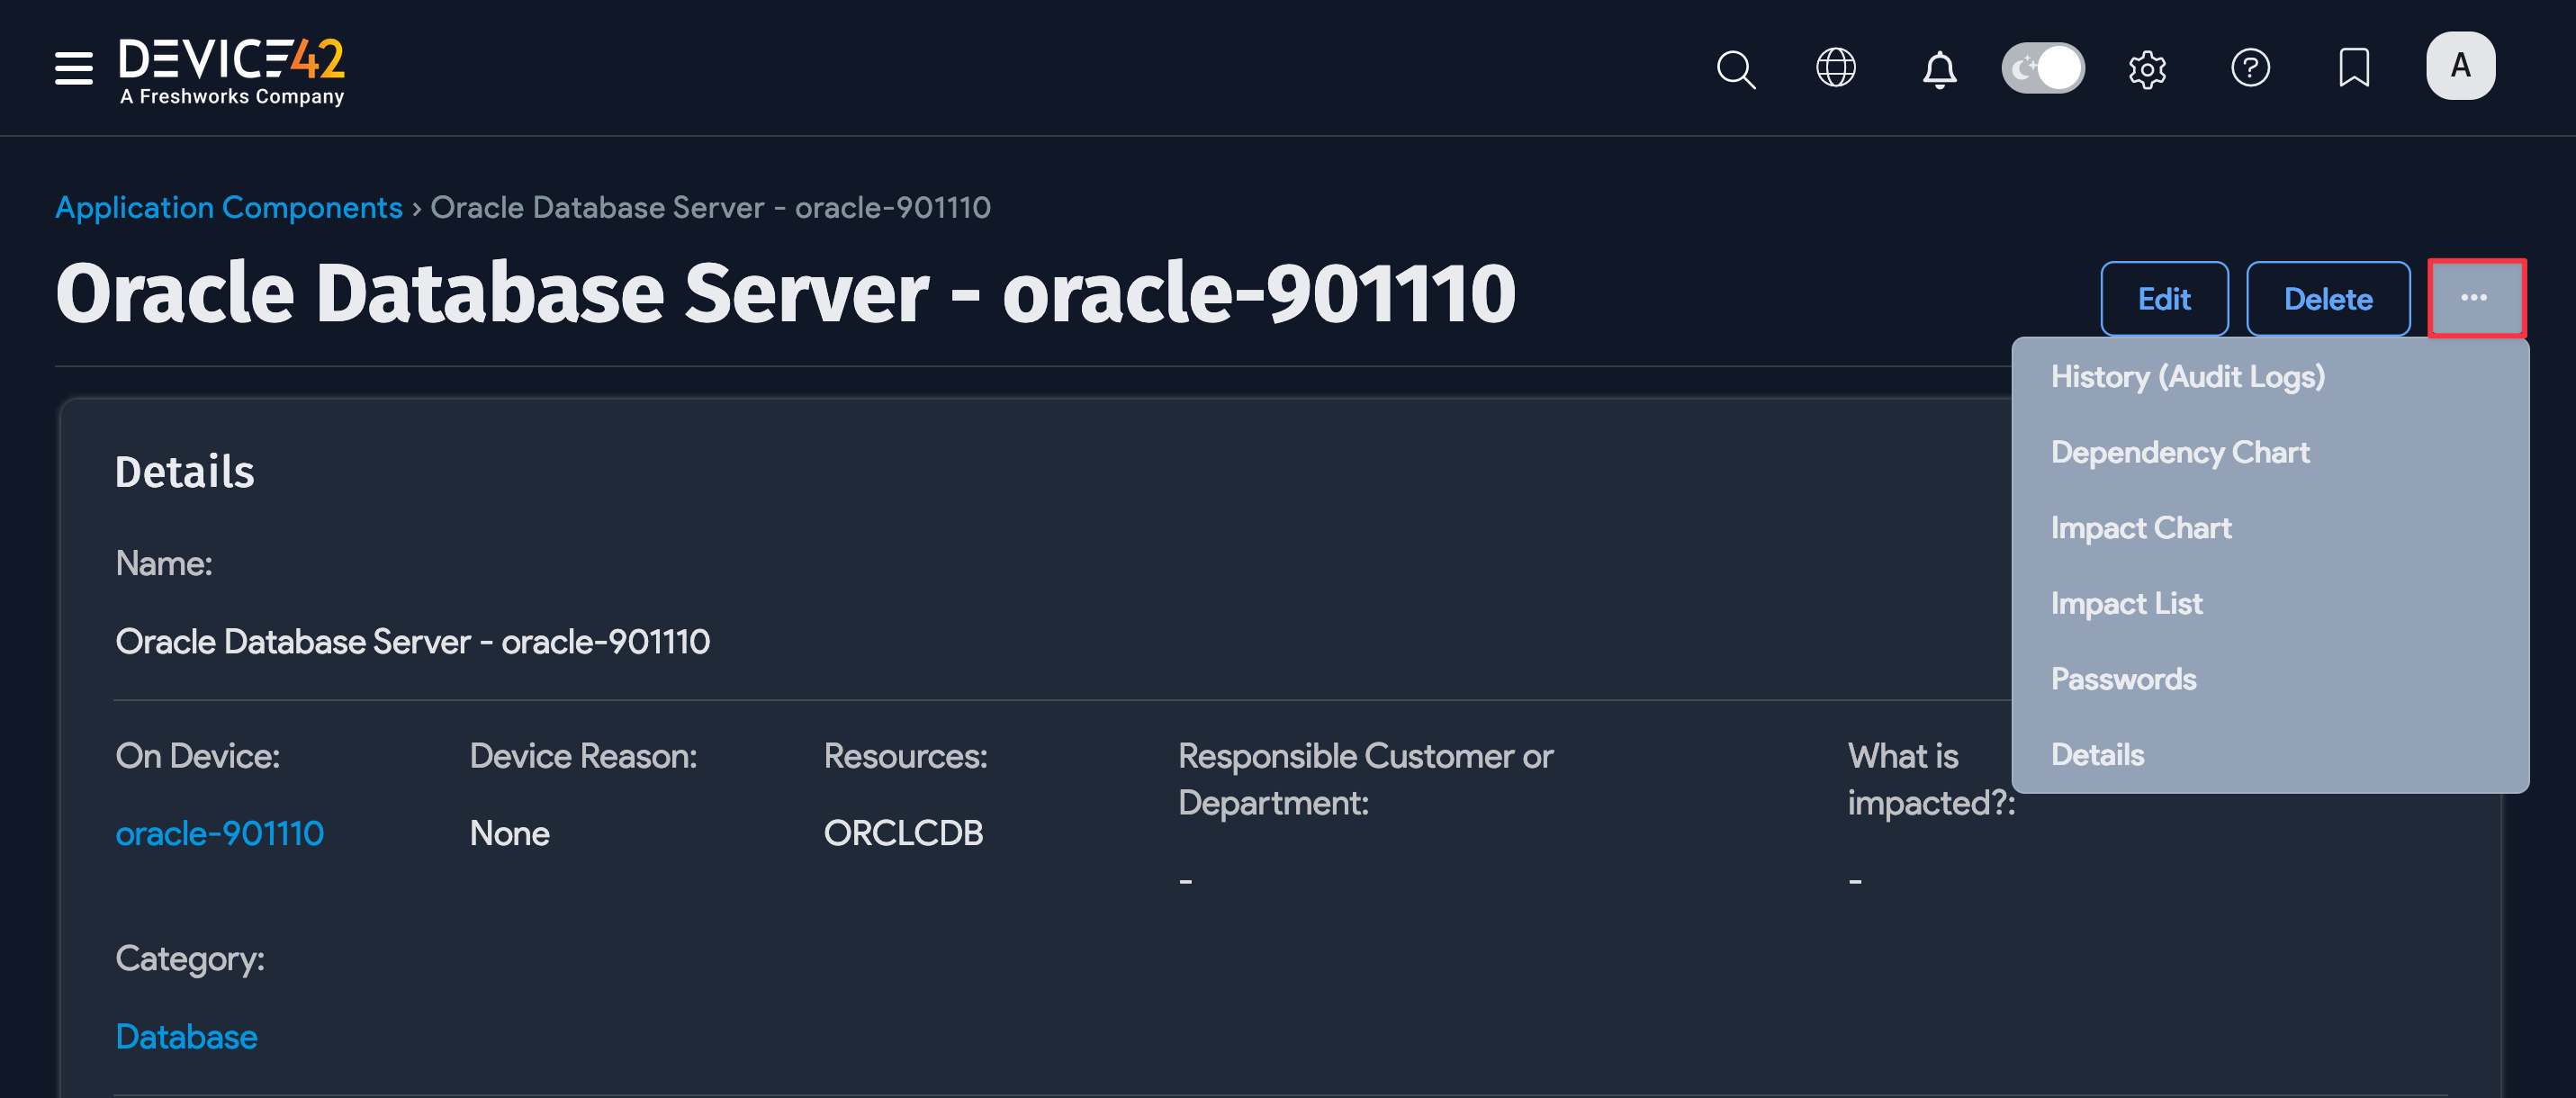Click the globe language icon
Viewport: 2576px width, 1098px height.
click(1836, 68)
